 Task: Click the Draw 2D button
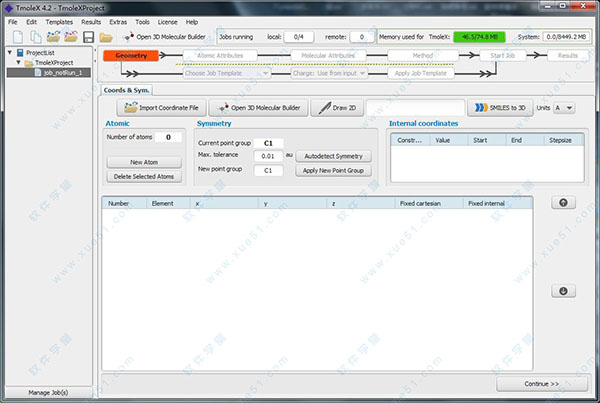tap(337, 108)
